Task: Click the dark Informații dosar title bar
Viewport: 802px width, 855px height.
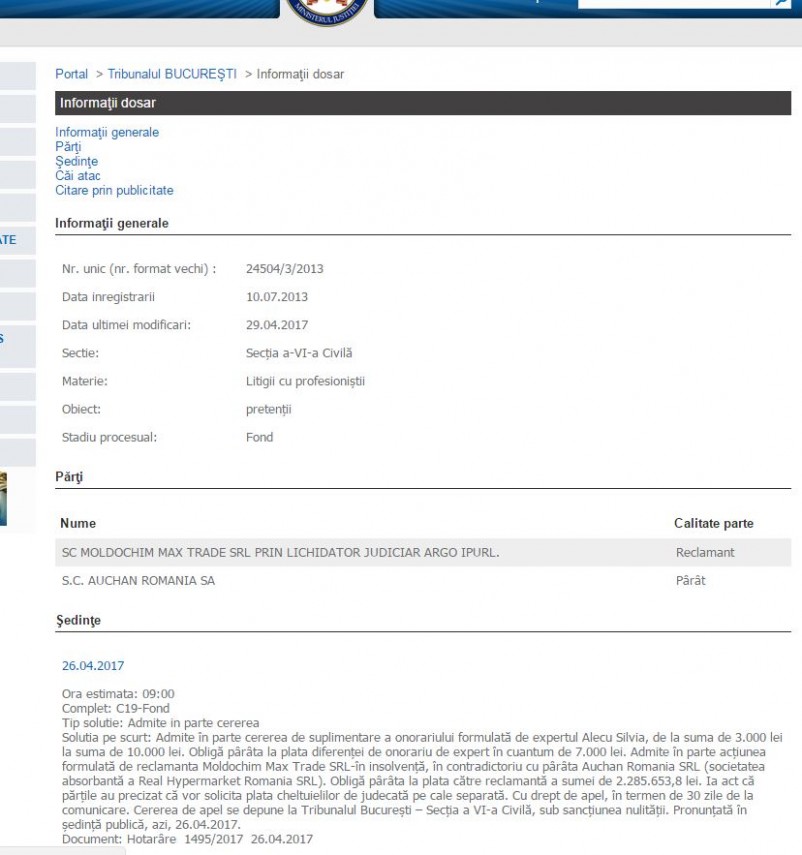Action: [423, 103]
